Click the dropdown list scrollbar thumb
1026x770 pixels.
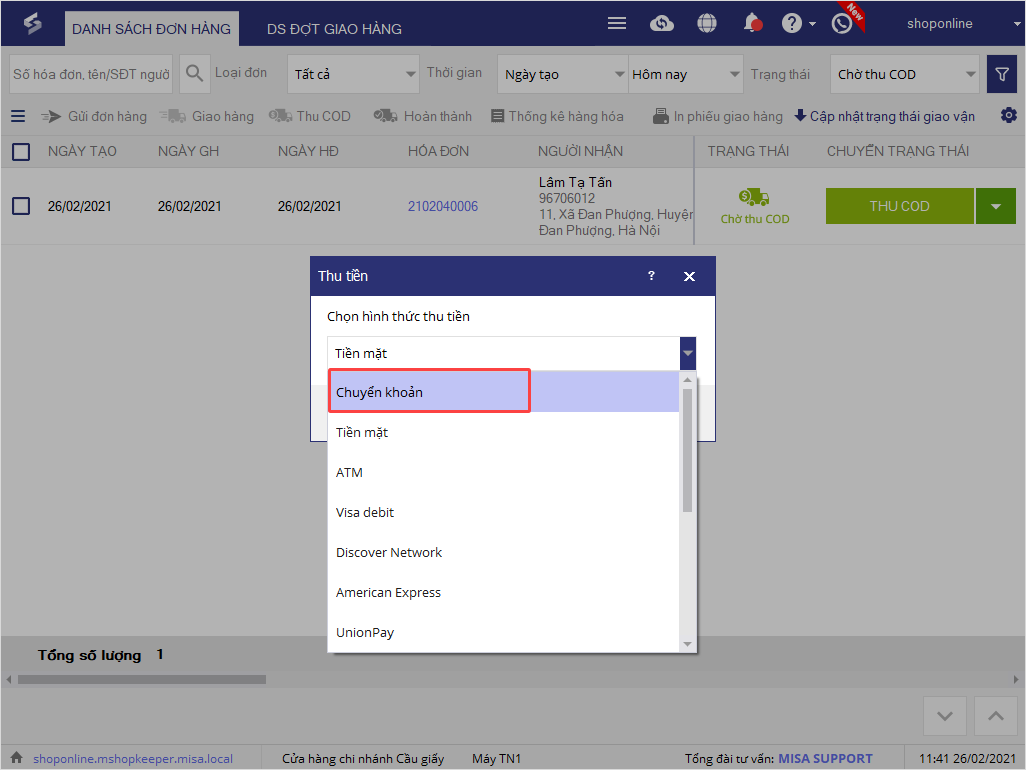pyautogui.click(x=687, y=450)
